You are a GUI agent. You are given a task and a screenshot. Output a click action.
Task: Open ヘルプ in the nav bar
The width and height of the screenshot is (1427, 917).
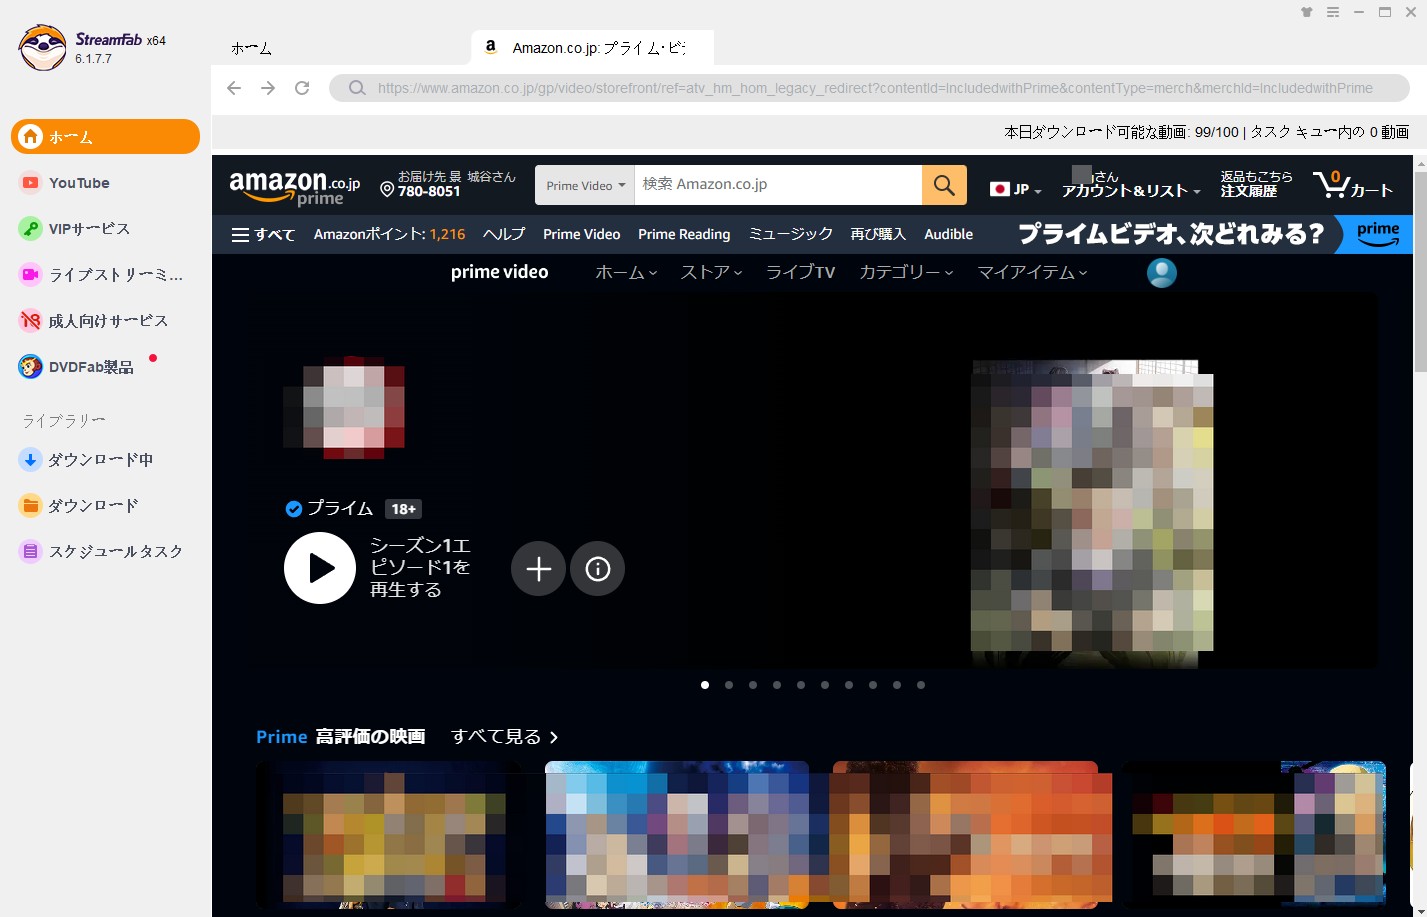click(504, 234)
